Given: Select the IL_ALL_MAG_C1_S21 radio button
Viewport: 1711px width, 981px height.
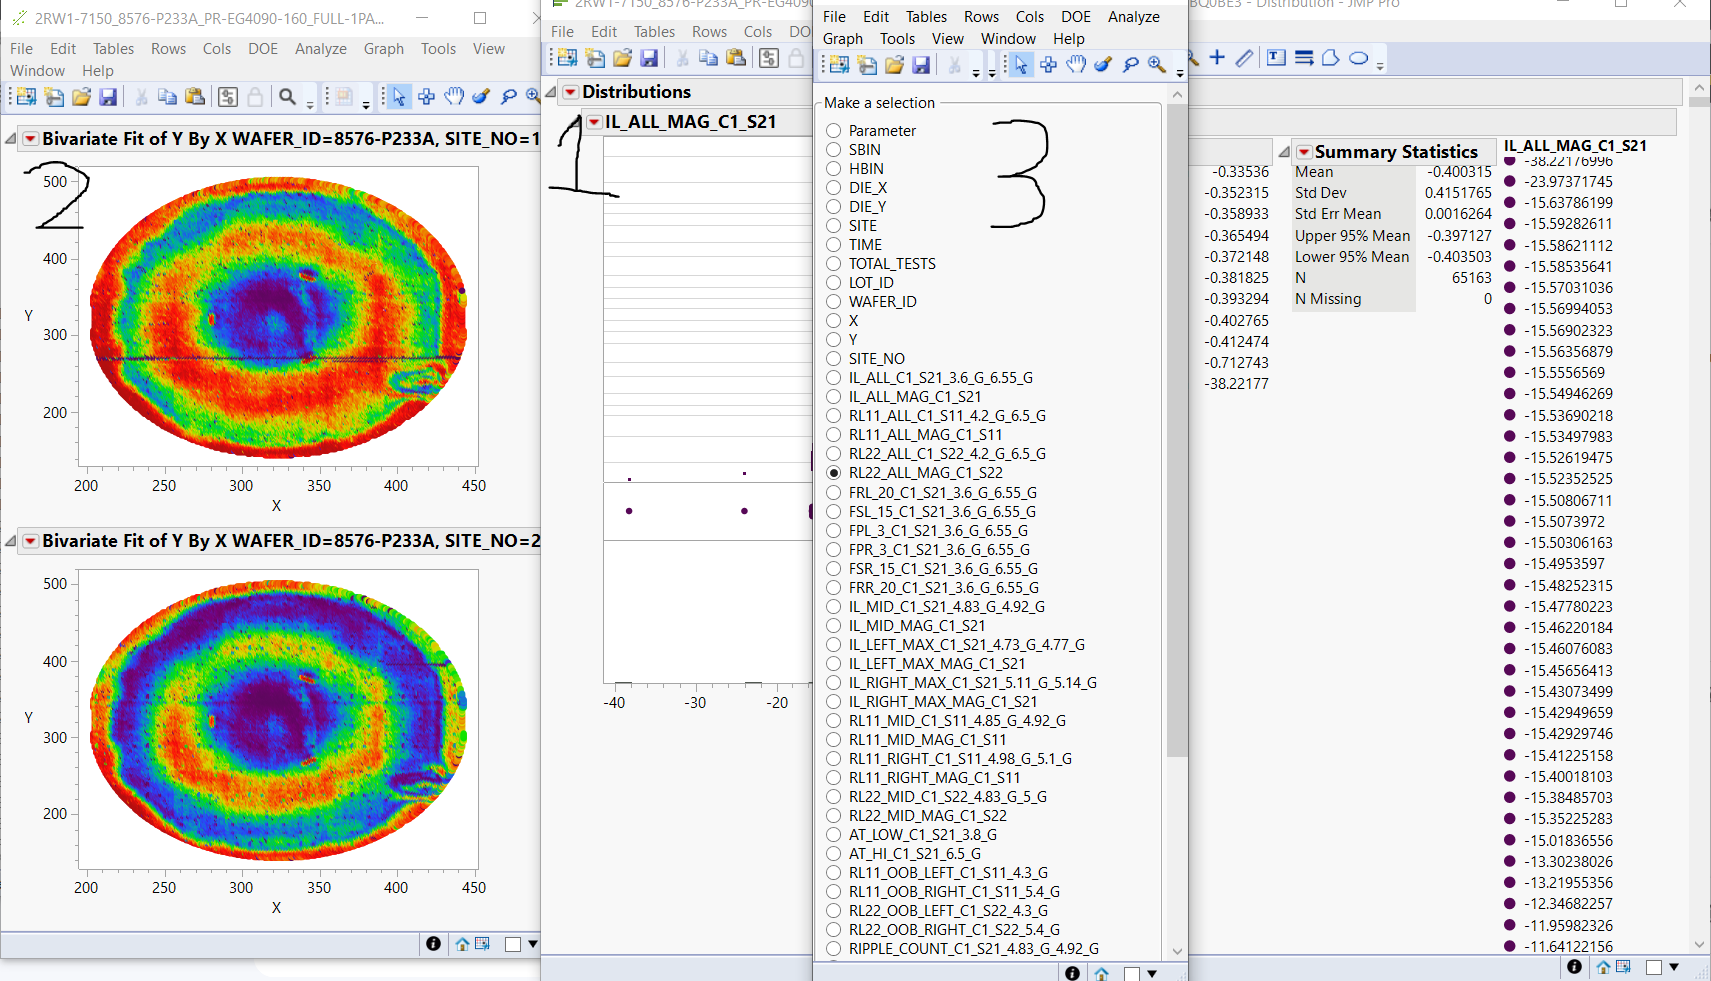Looking at the screenshot, I should [x=834, y=397].
